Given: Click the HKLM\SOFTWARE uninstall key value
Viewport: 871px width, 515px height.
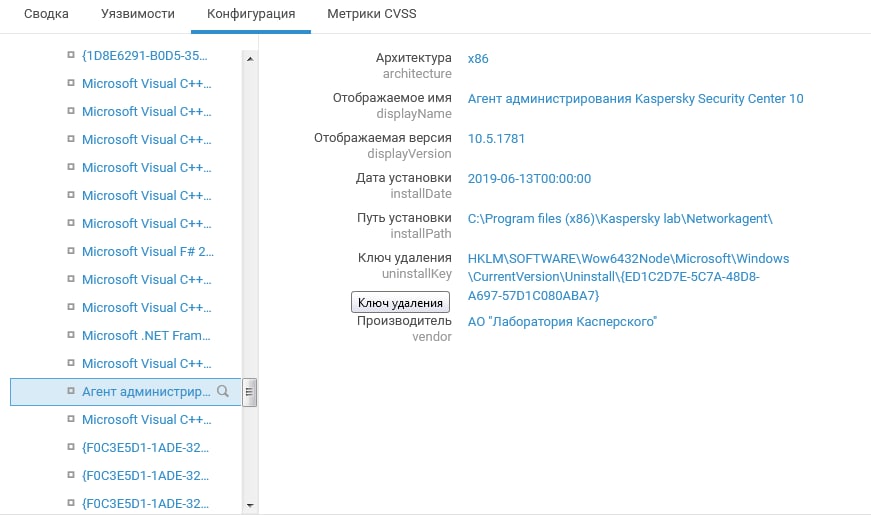Looking at the screenshot, I should pos(628,277).
